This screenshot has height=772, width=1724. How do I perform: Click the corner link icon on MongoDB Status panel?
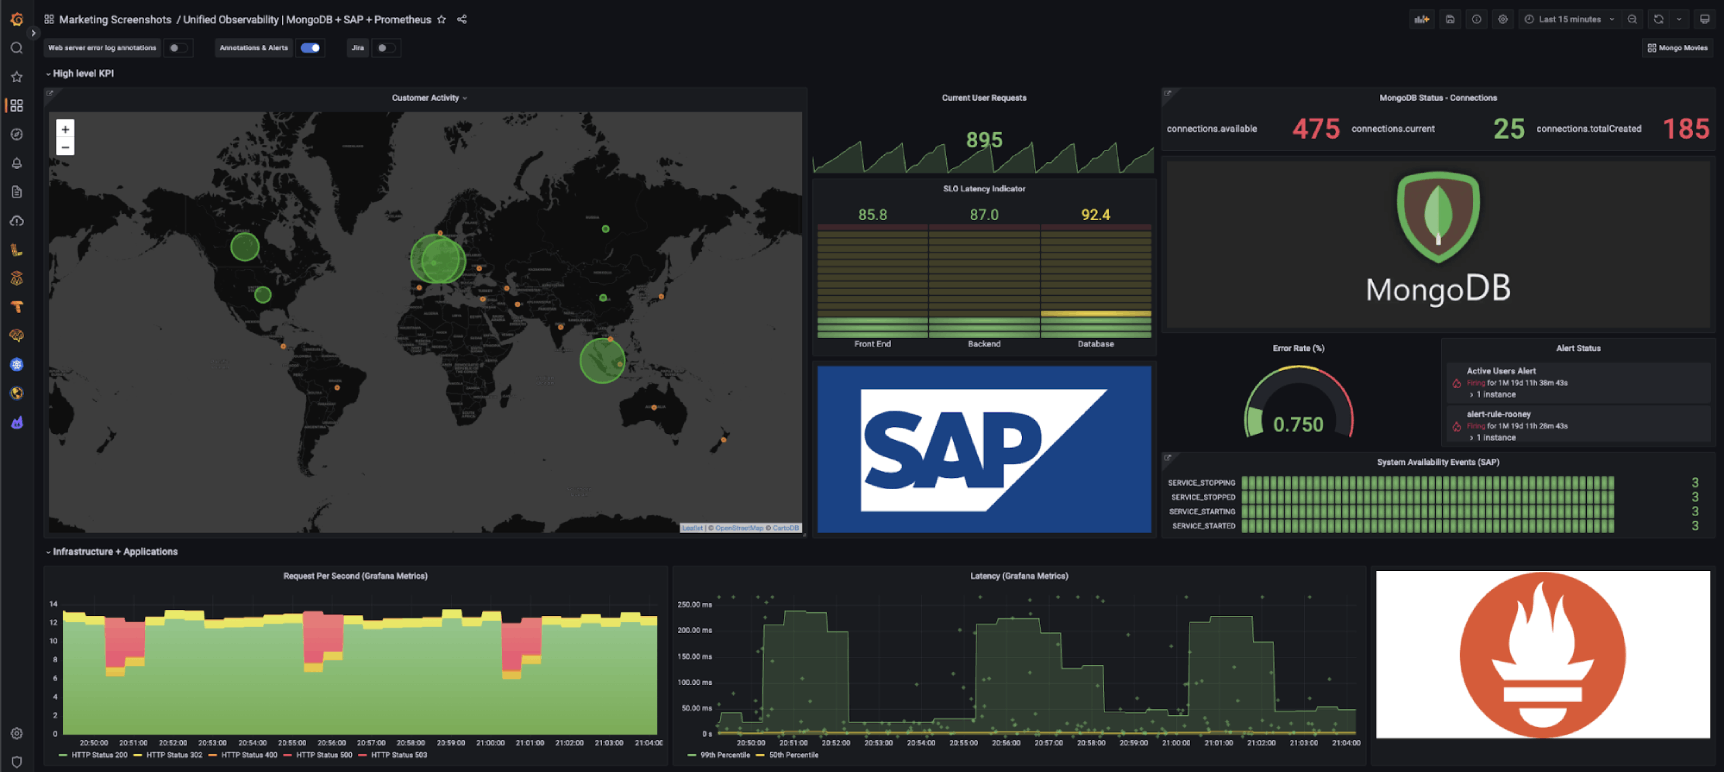(x=1167, y=94)
